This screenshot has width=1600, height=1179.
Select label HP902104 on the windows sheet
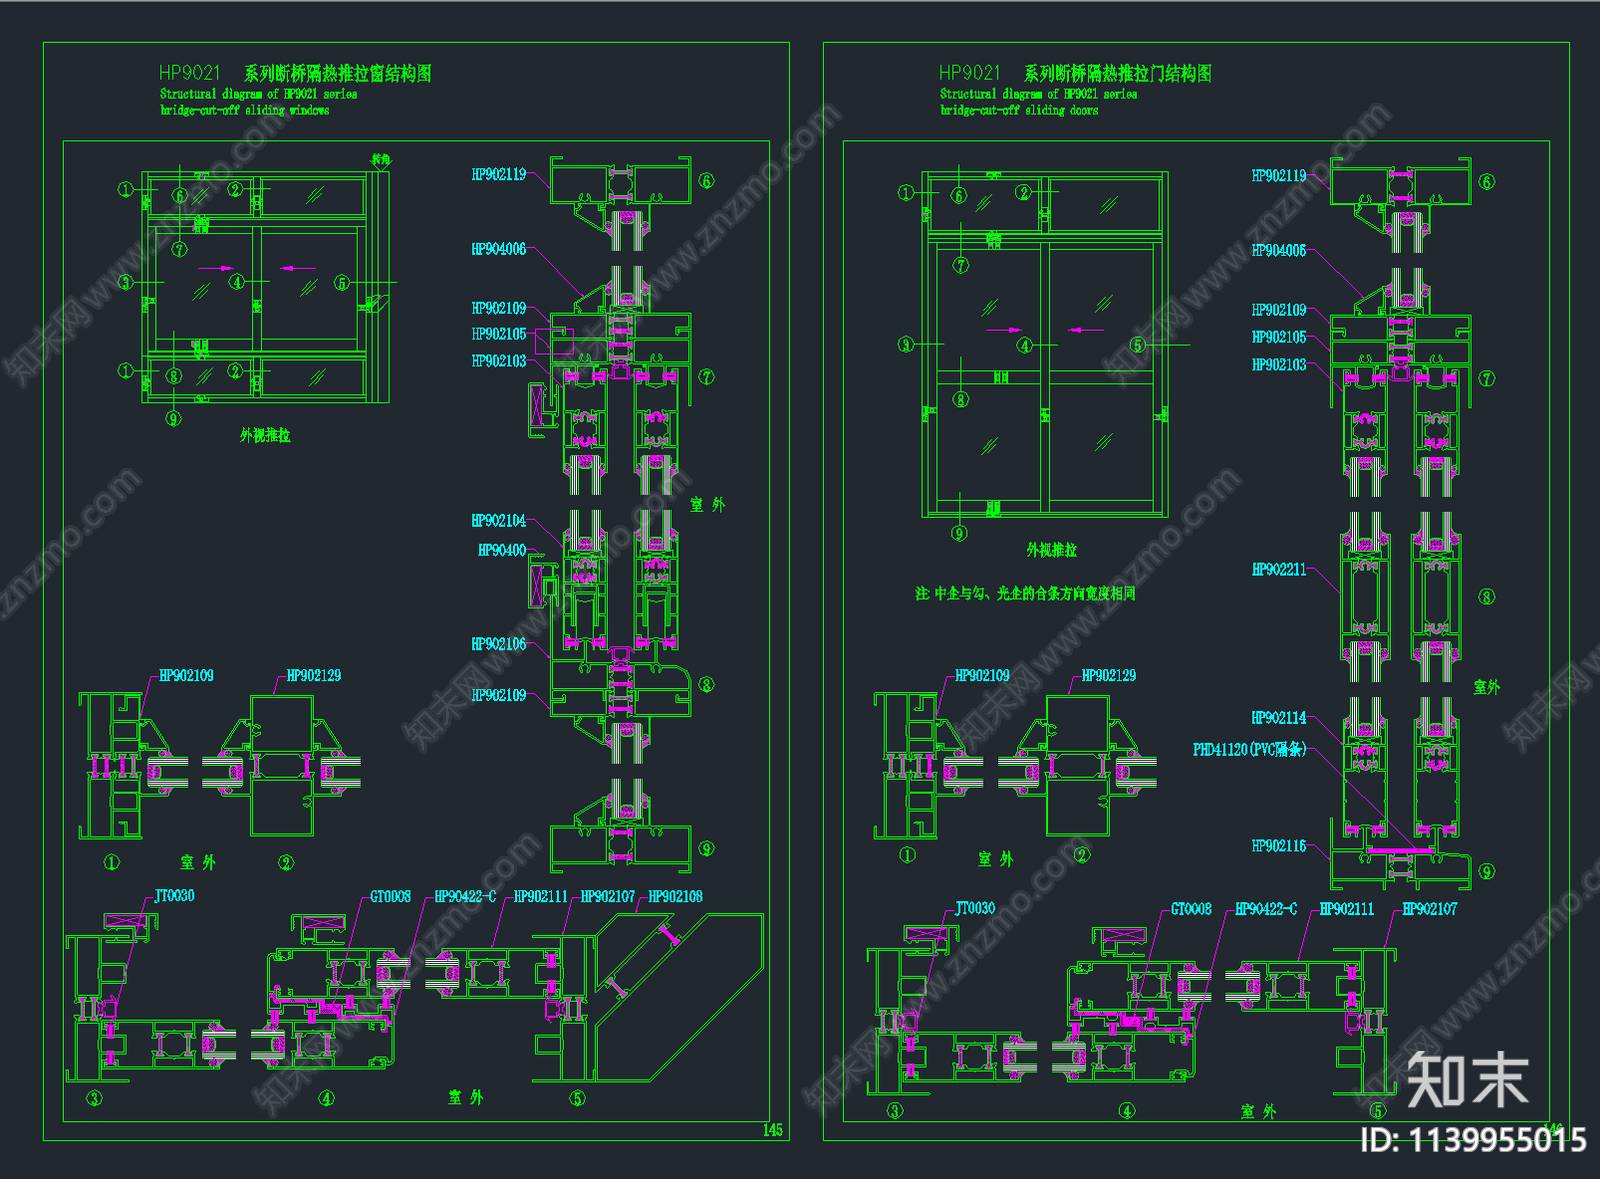[499, 521]
